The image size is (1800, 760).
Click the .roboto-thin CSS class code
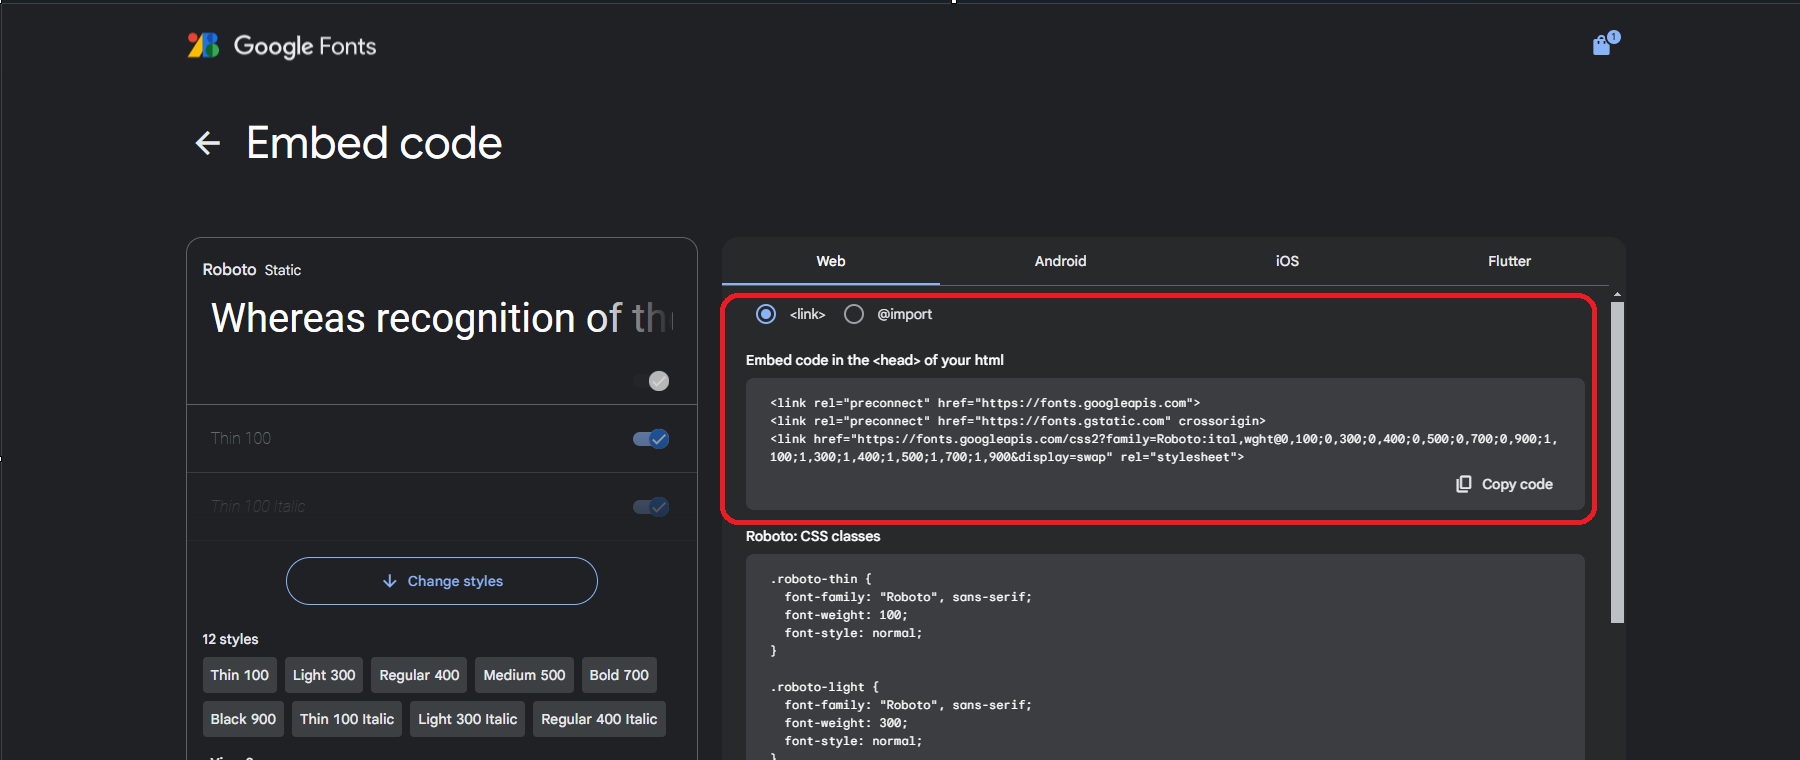[x=900, y=615]
